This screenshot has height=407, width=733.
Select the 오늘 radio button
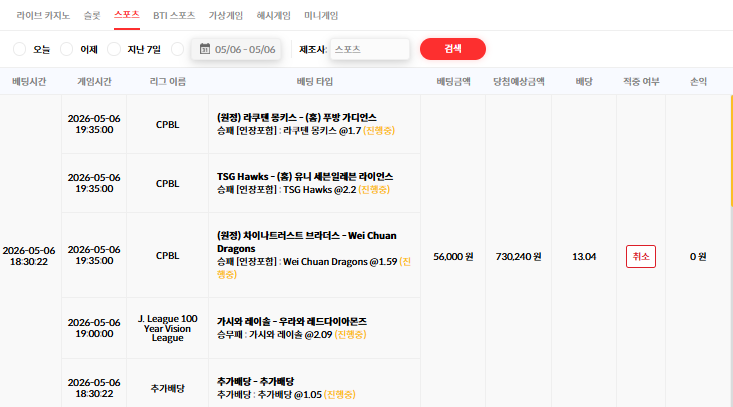pos(20,49)
